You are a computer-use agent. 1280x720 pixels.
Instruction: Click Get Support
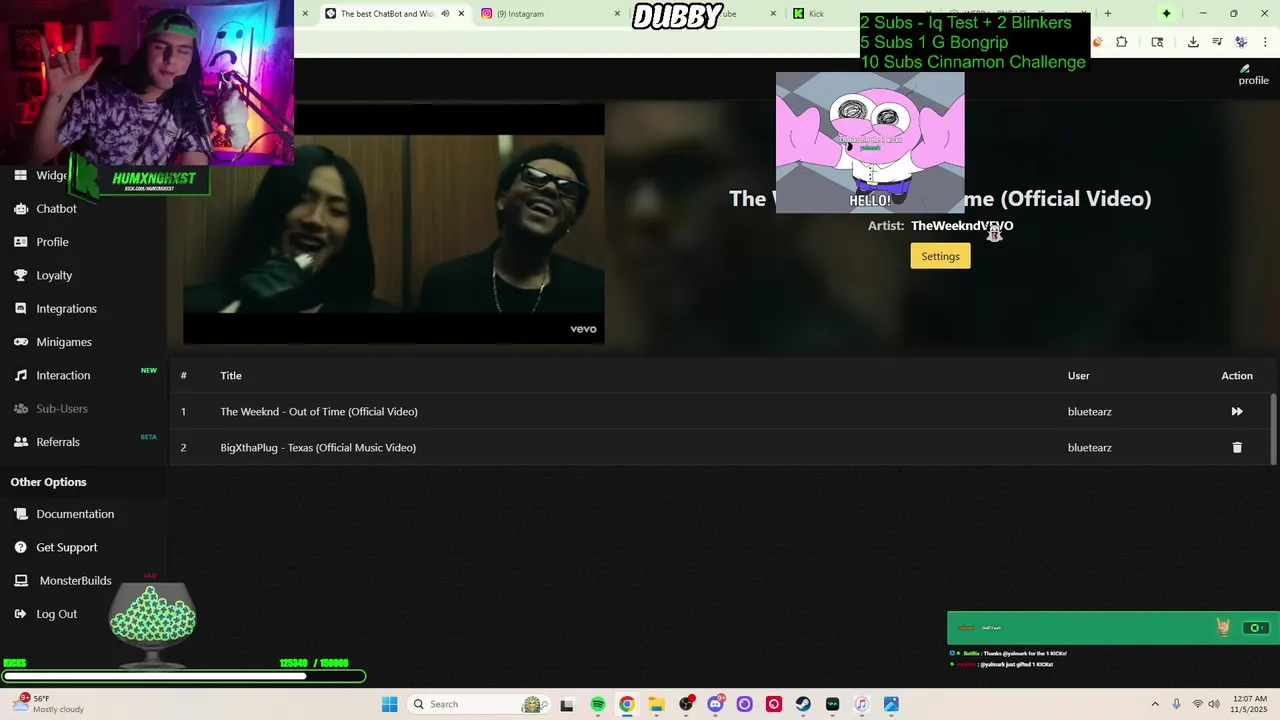click(x=67, y=547)
